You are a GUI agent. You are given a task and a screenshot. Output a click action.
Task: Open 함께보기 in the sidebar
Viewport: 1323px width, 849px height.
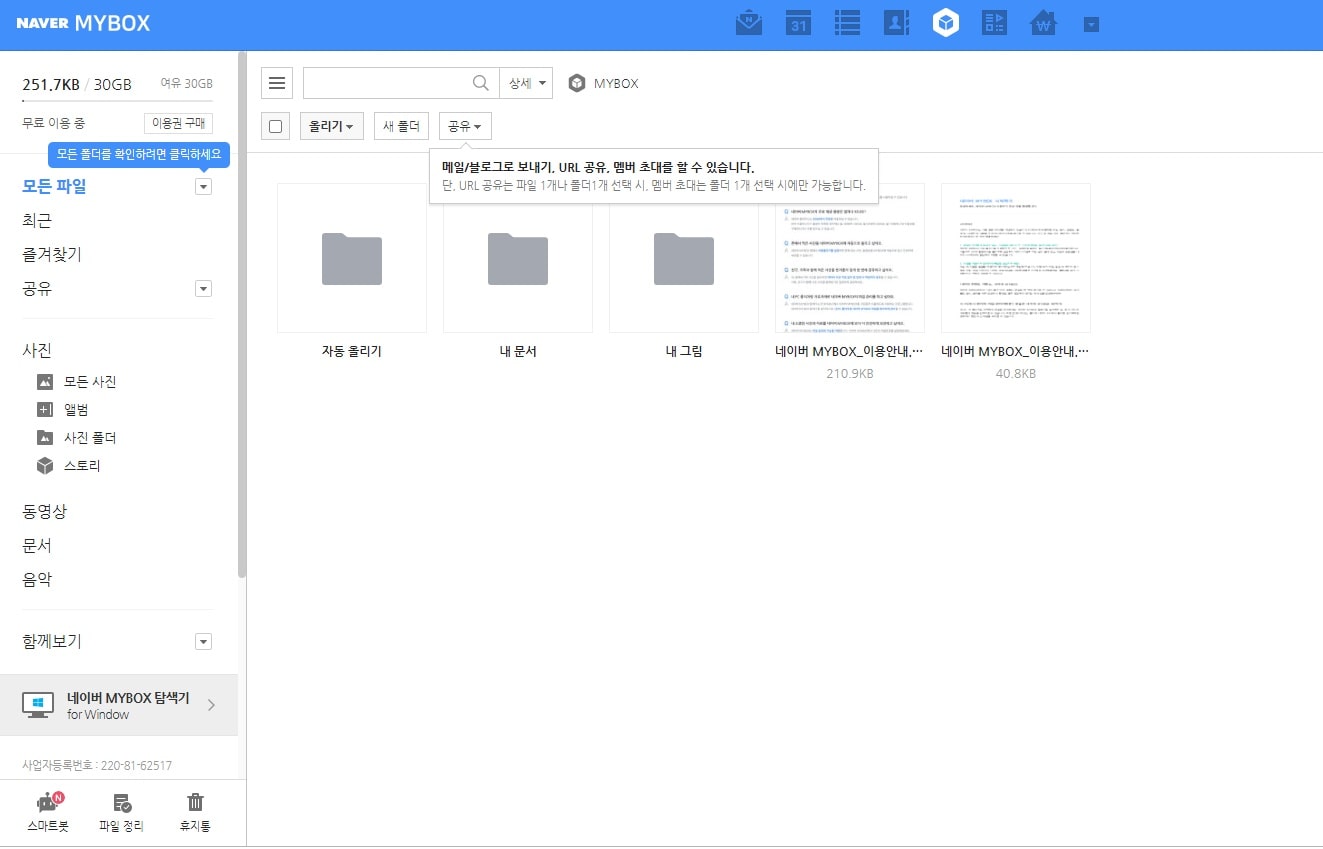(52, 641)
